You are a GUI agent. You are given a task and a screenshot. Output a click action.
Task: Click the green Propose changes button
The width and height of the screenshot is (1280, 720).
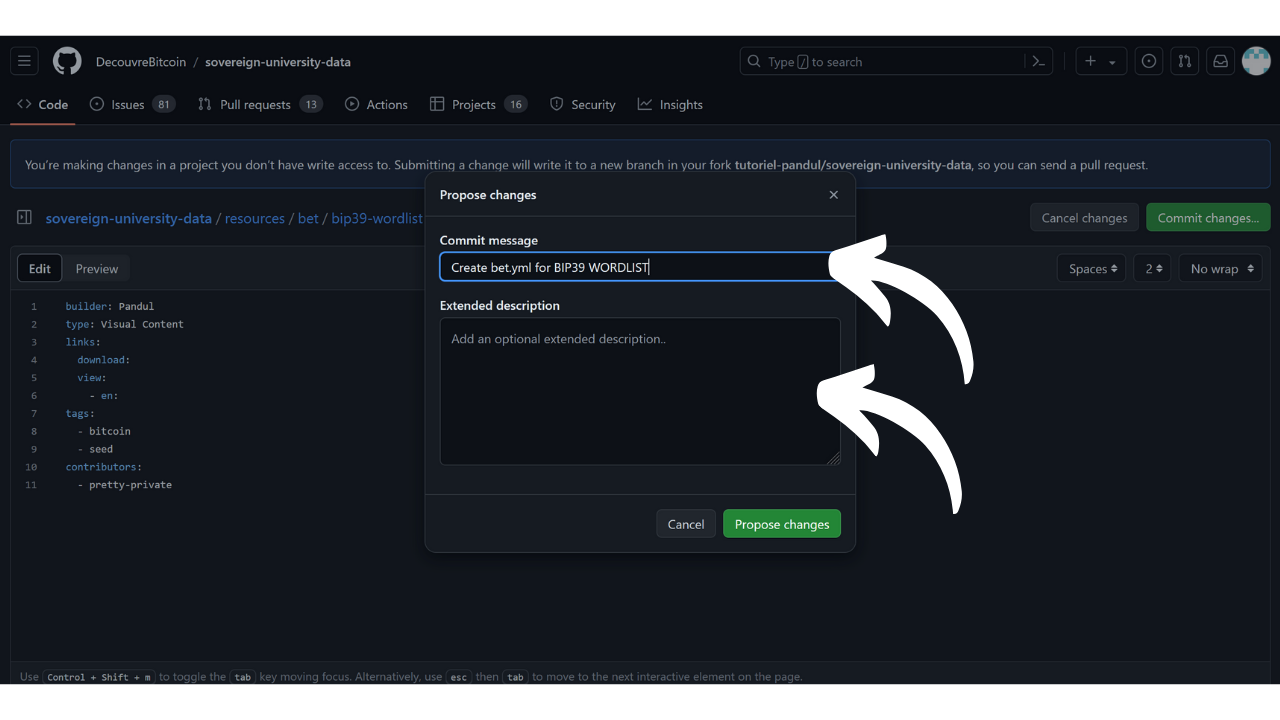782,524
